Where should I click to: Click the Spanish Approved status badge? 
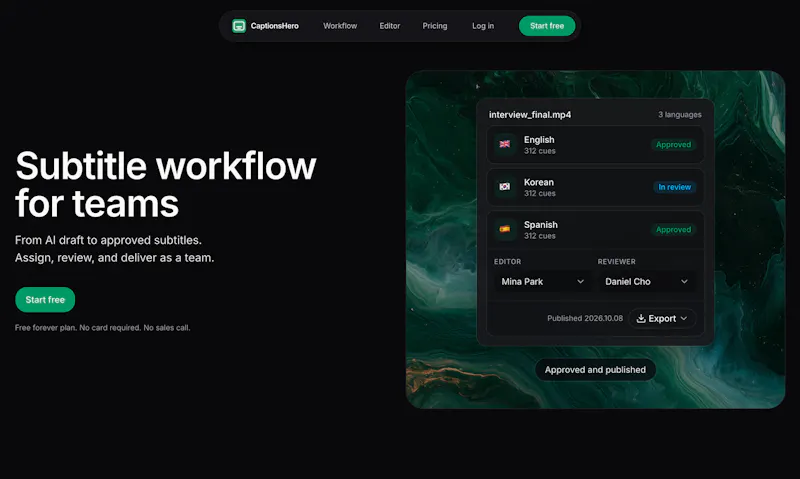(x=673, y=230)
